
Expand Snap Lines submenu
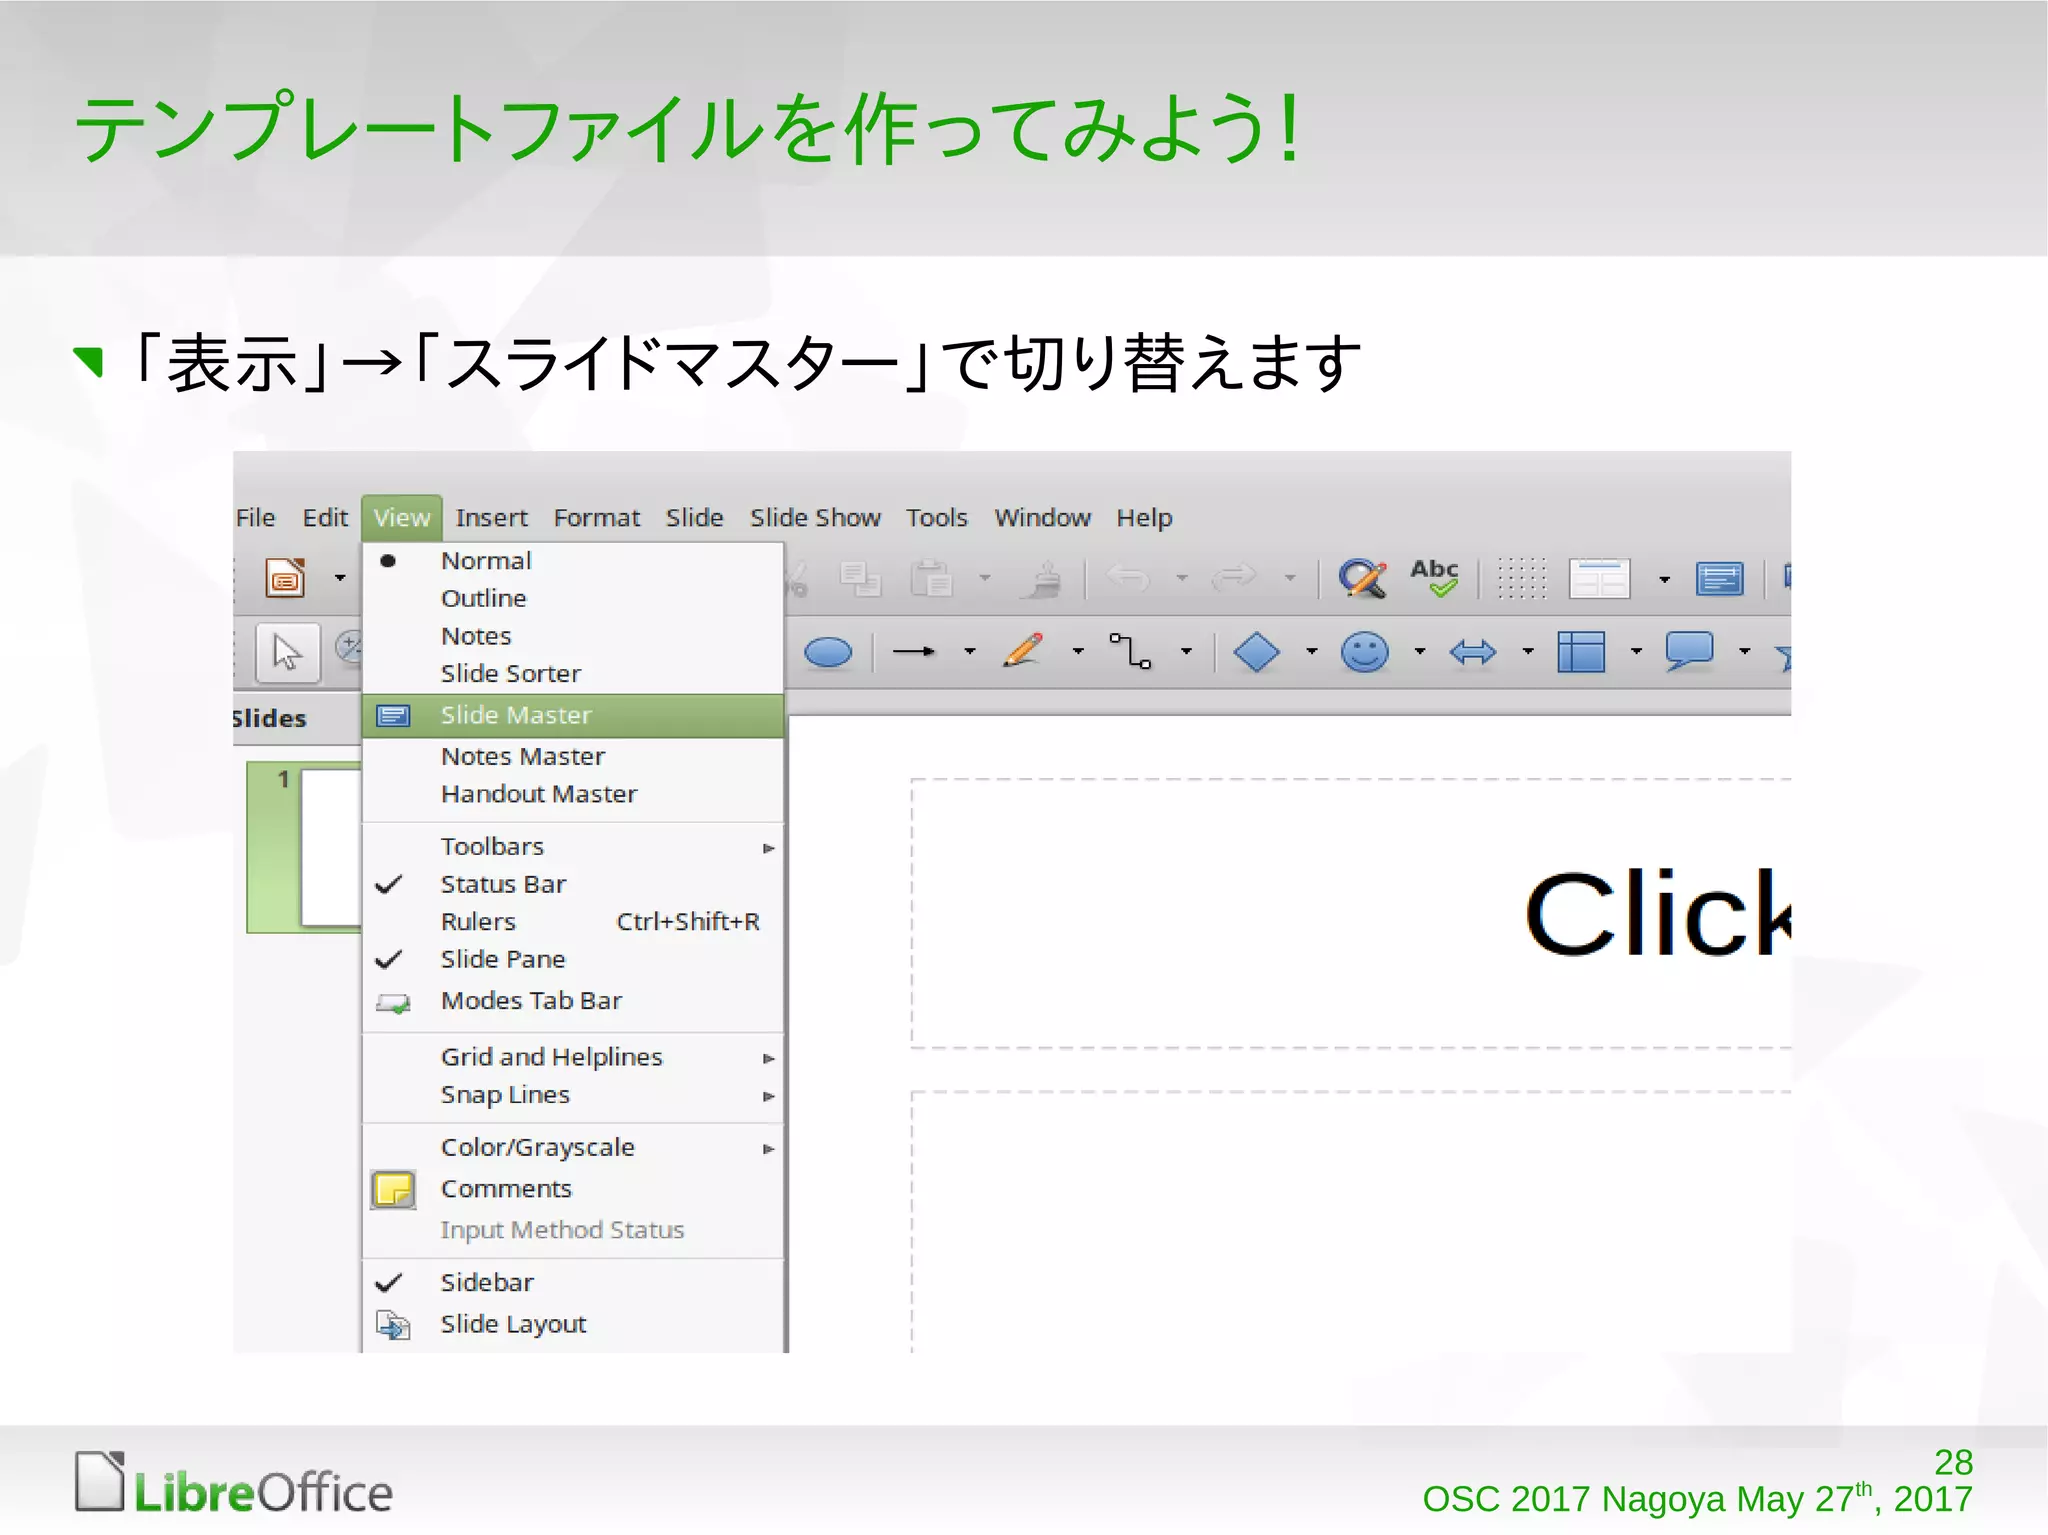pyautogui.click(x=573, y=1095)
